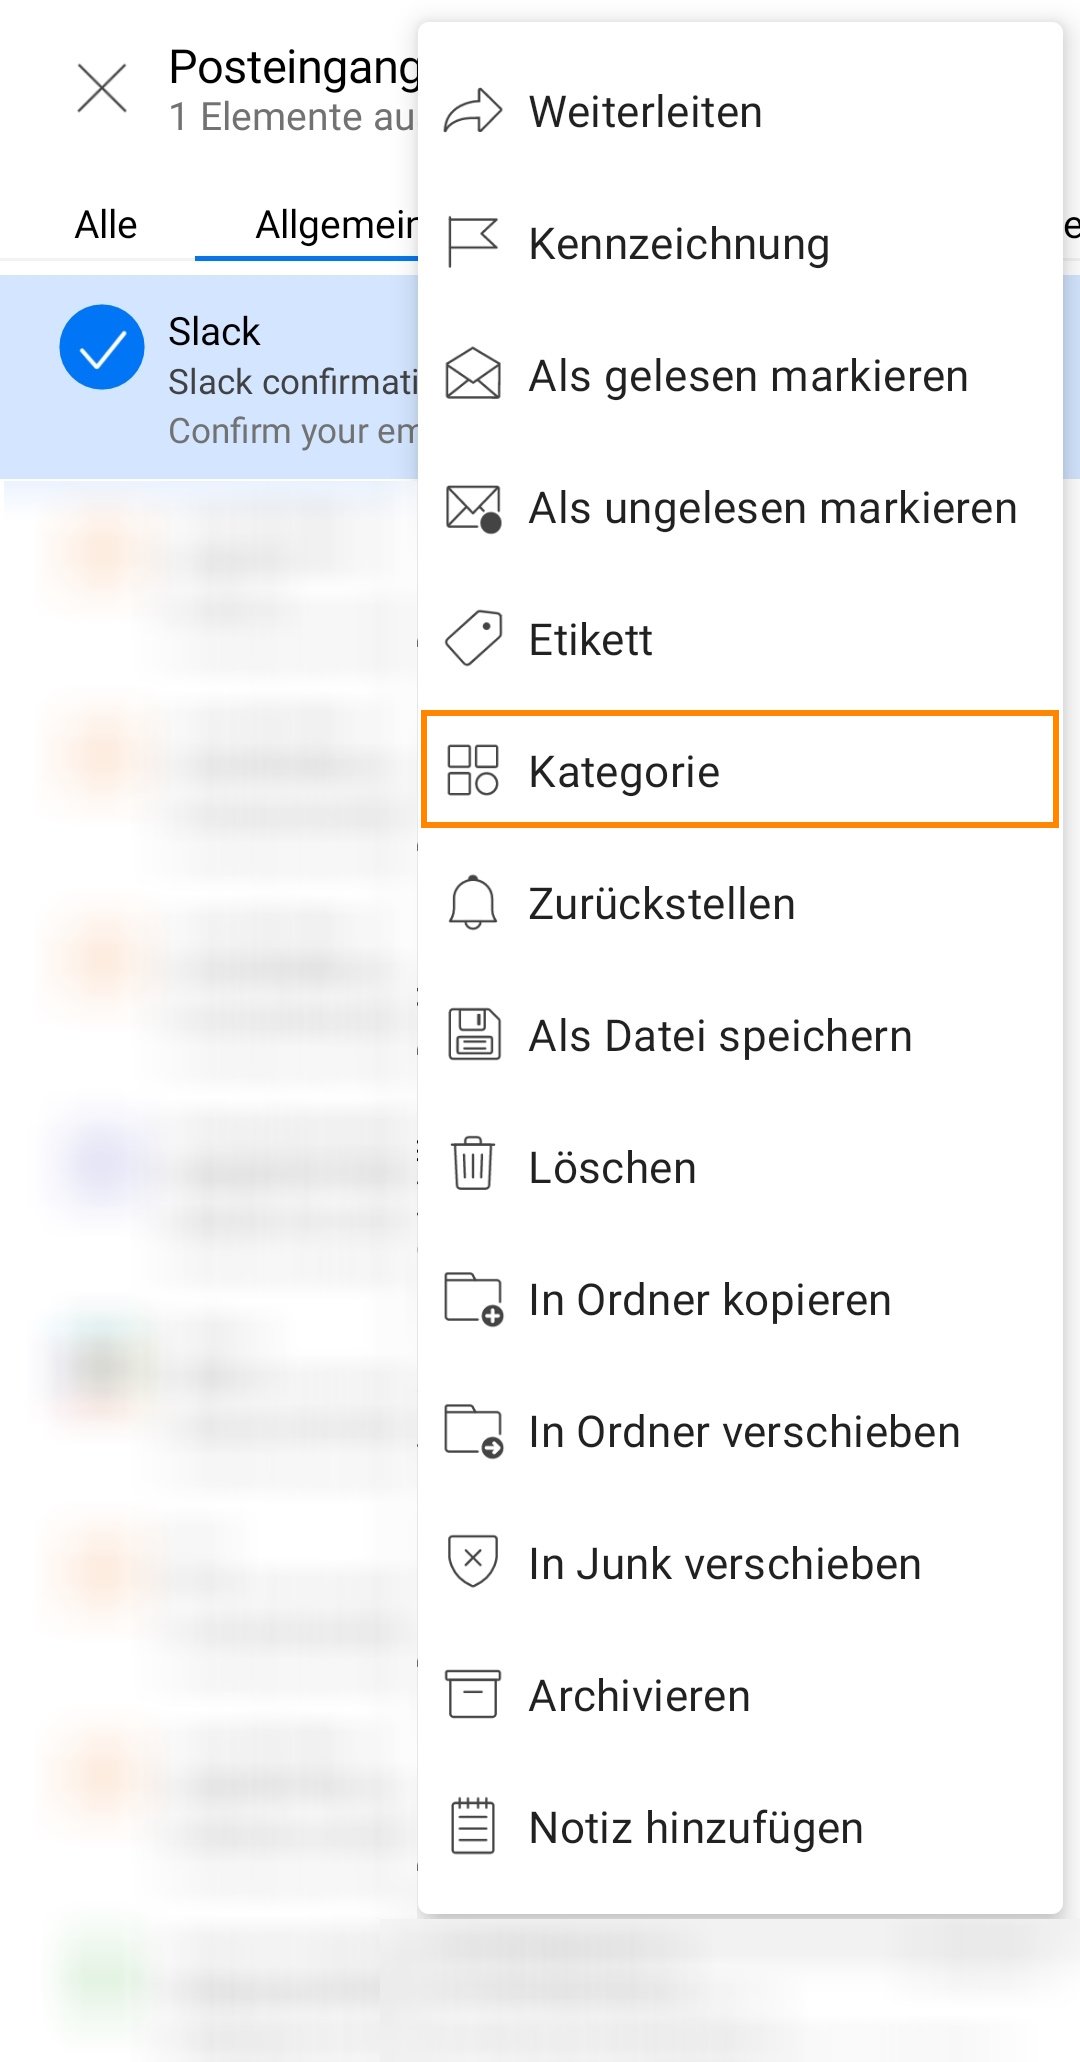Switch to the Alle tab
The width and height of the screenshot is (1080, 2062).
[x=106, y=225]
